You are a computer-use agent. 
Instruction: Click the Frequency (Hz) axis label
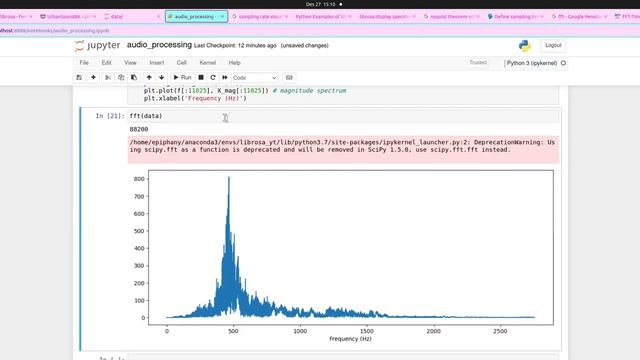click(x=350, y=339)
